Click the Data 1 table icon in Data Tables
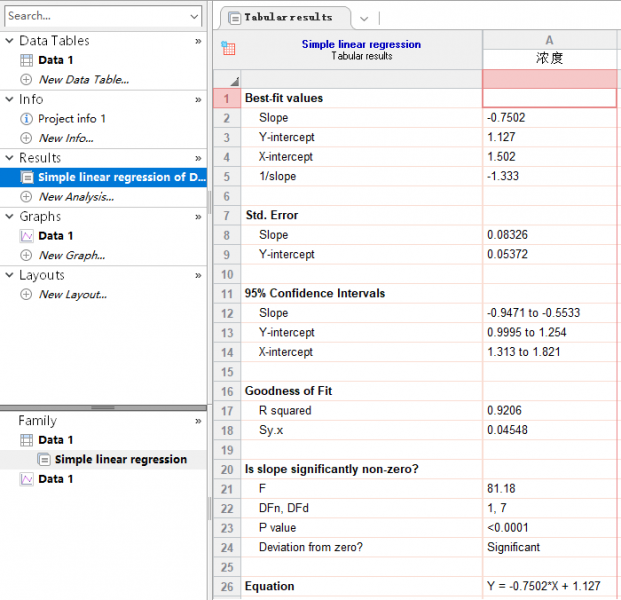Image resolution: width=621 pixels, height=600 pixels. tap(27, 60)
